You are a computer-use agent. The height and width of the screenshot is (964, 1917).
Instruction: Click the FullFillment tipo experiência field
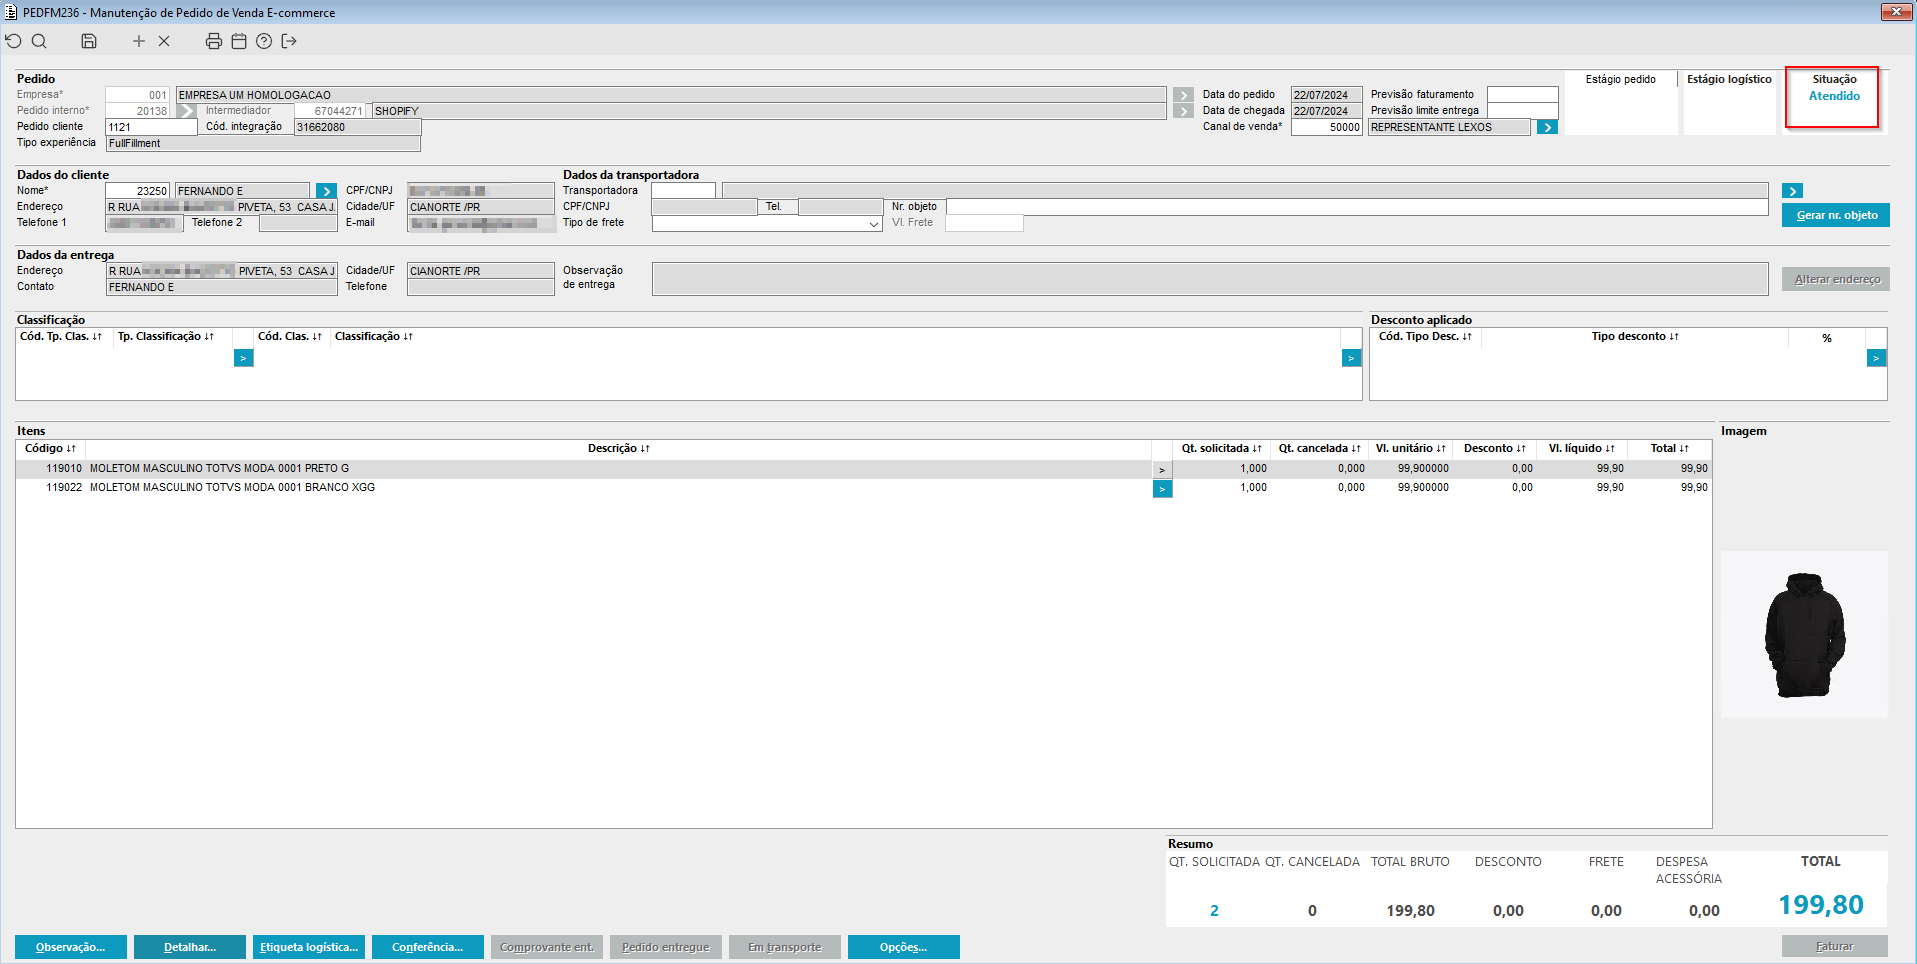[263, 143]
